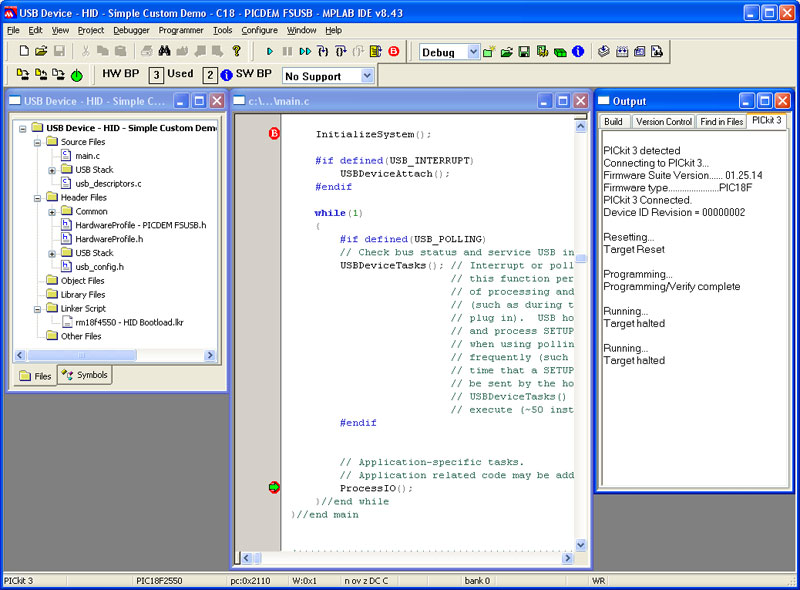Select main.c in the project tree
This screenshot has width=800, height=590.
coord(87,156)
